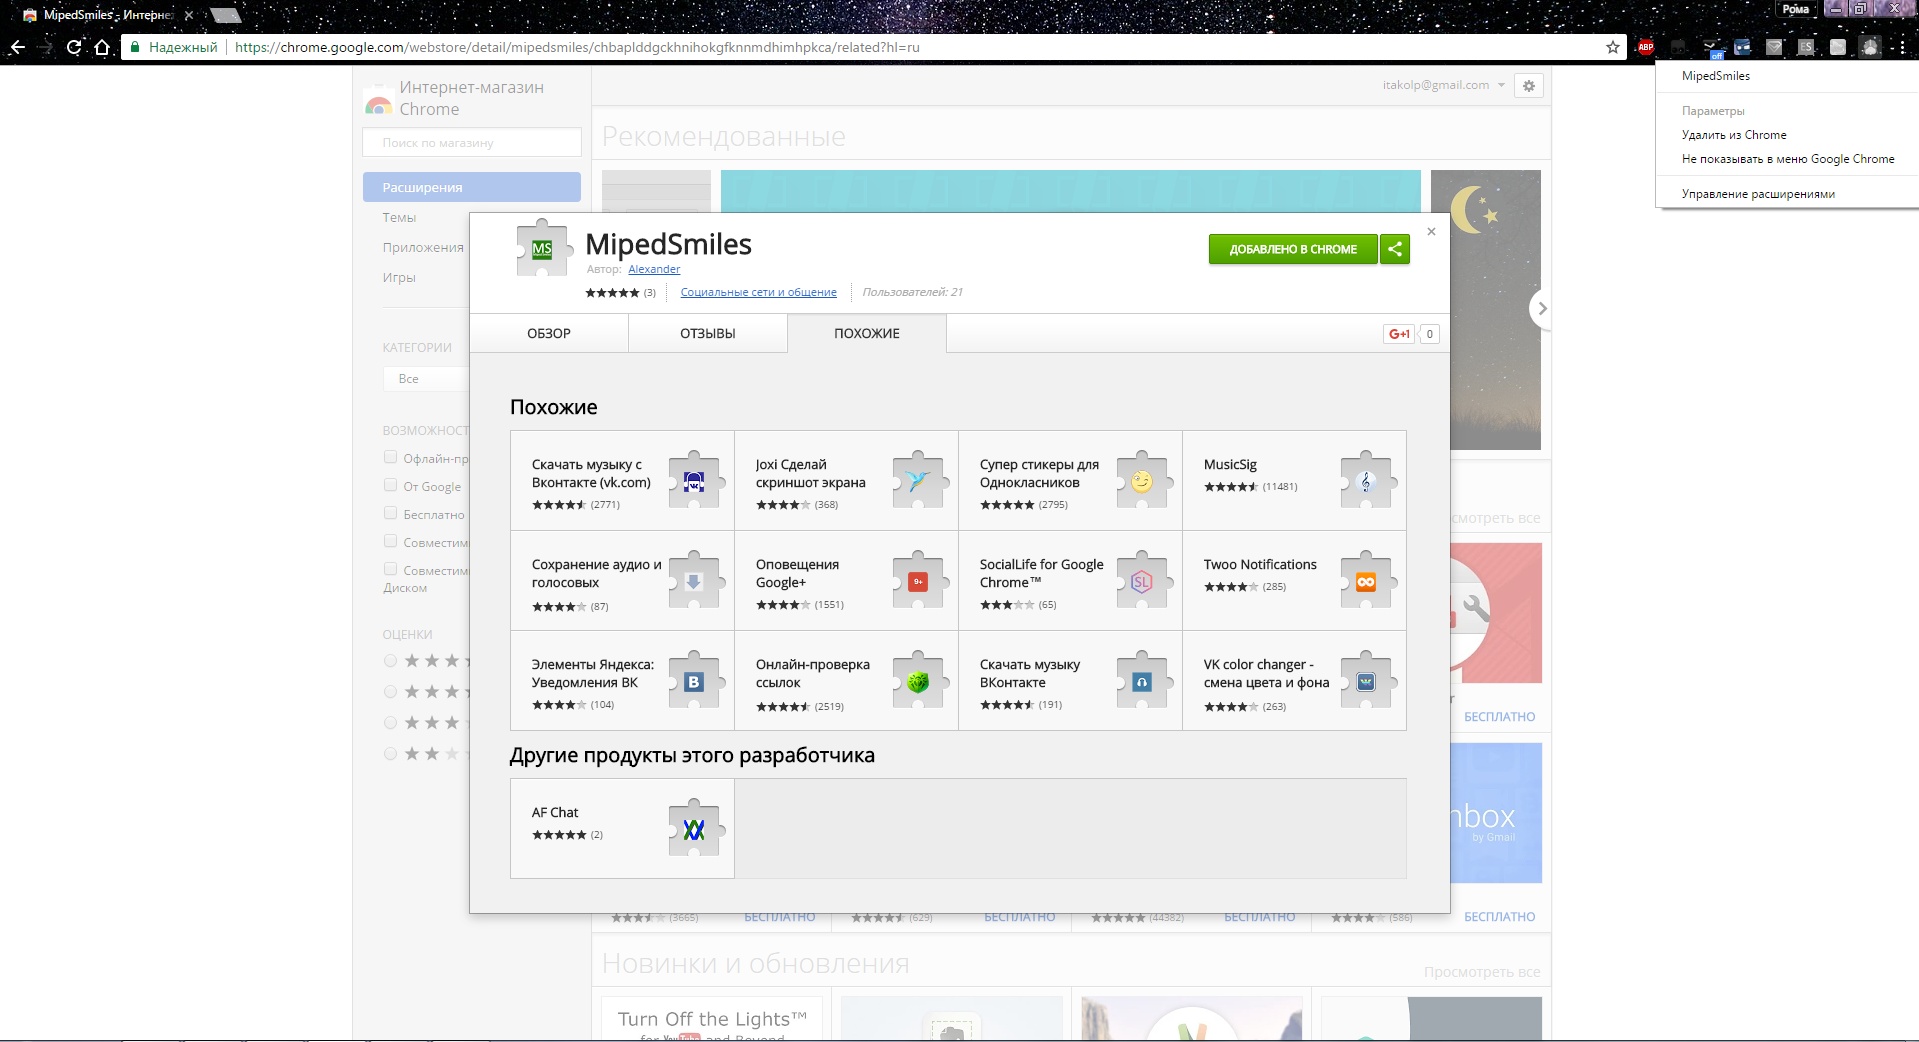
Task: Select 'Не показывать в меню Google Chrome'
Action: [1788, 159]
